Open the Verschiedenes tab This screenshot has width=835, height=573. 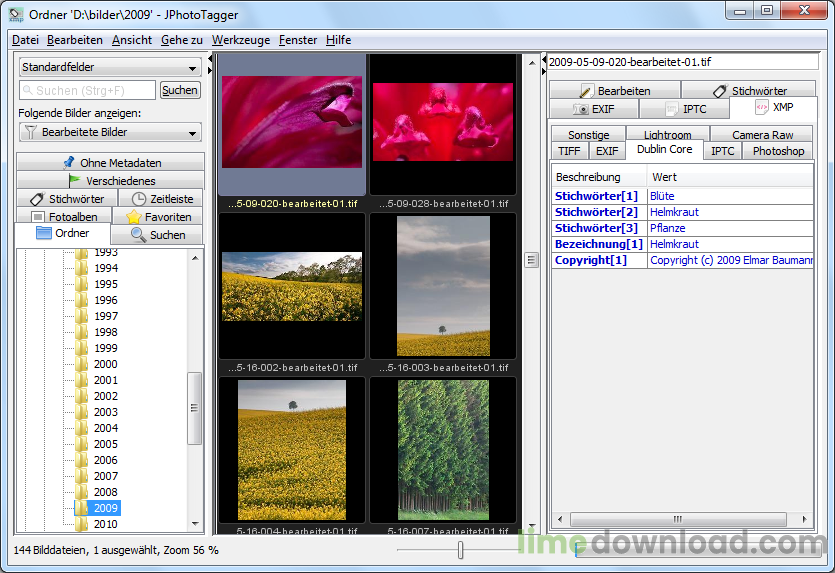click(x=110, y=181)
